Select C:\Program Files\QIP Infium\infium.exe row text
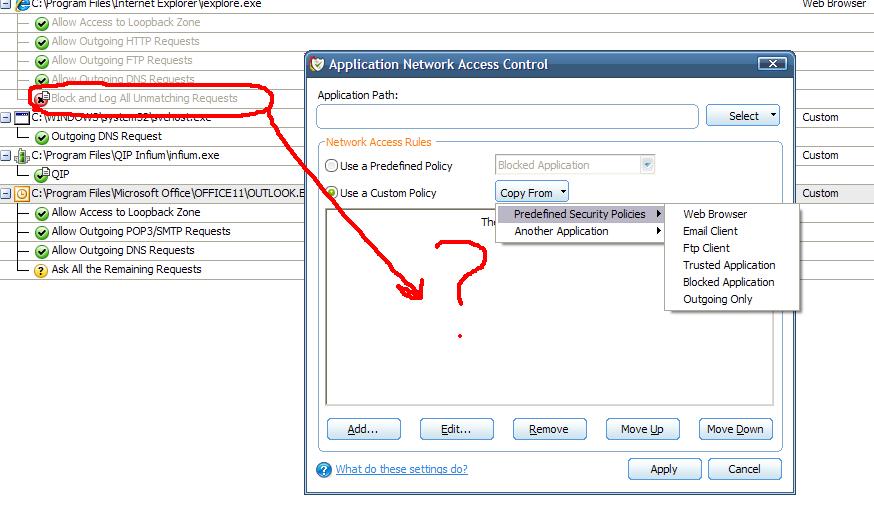 click(125, 156)
